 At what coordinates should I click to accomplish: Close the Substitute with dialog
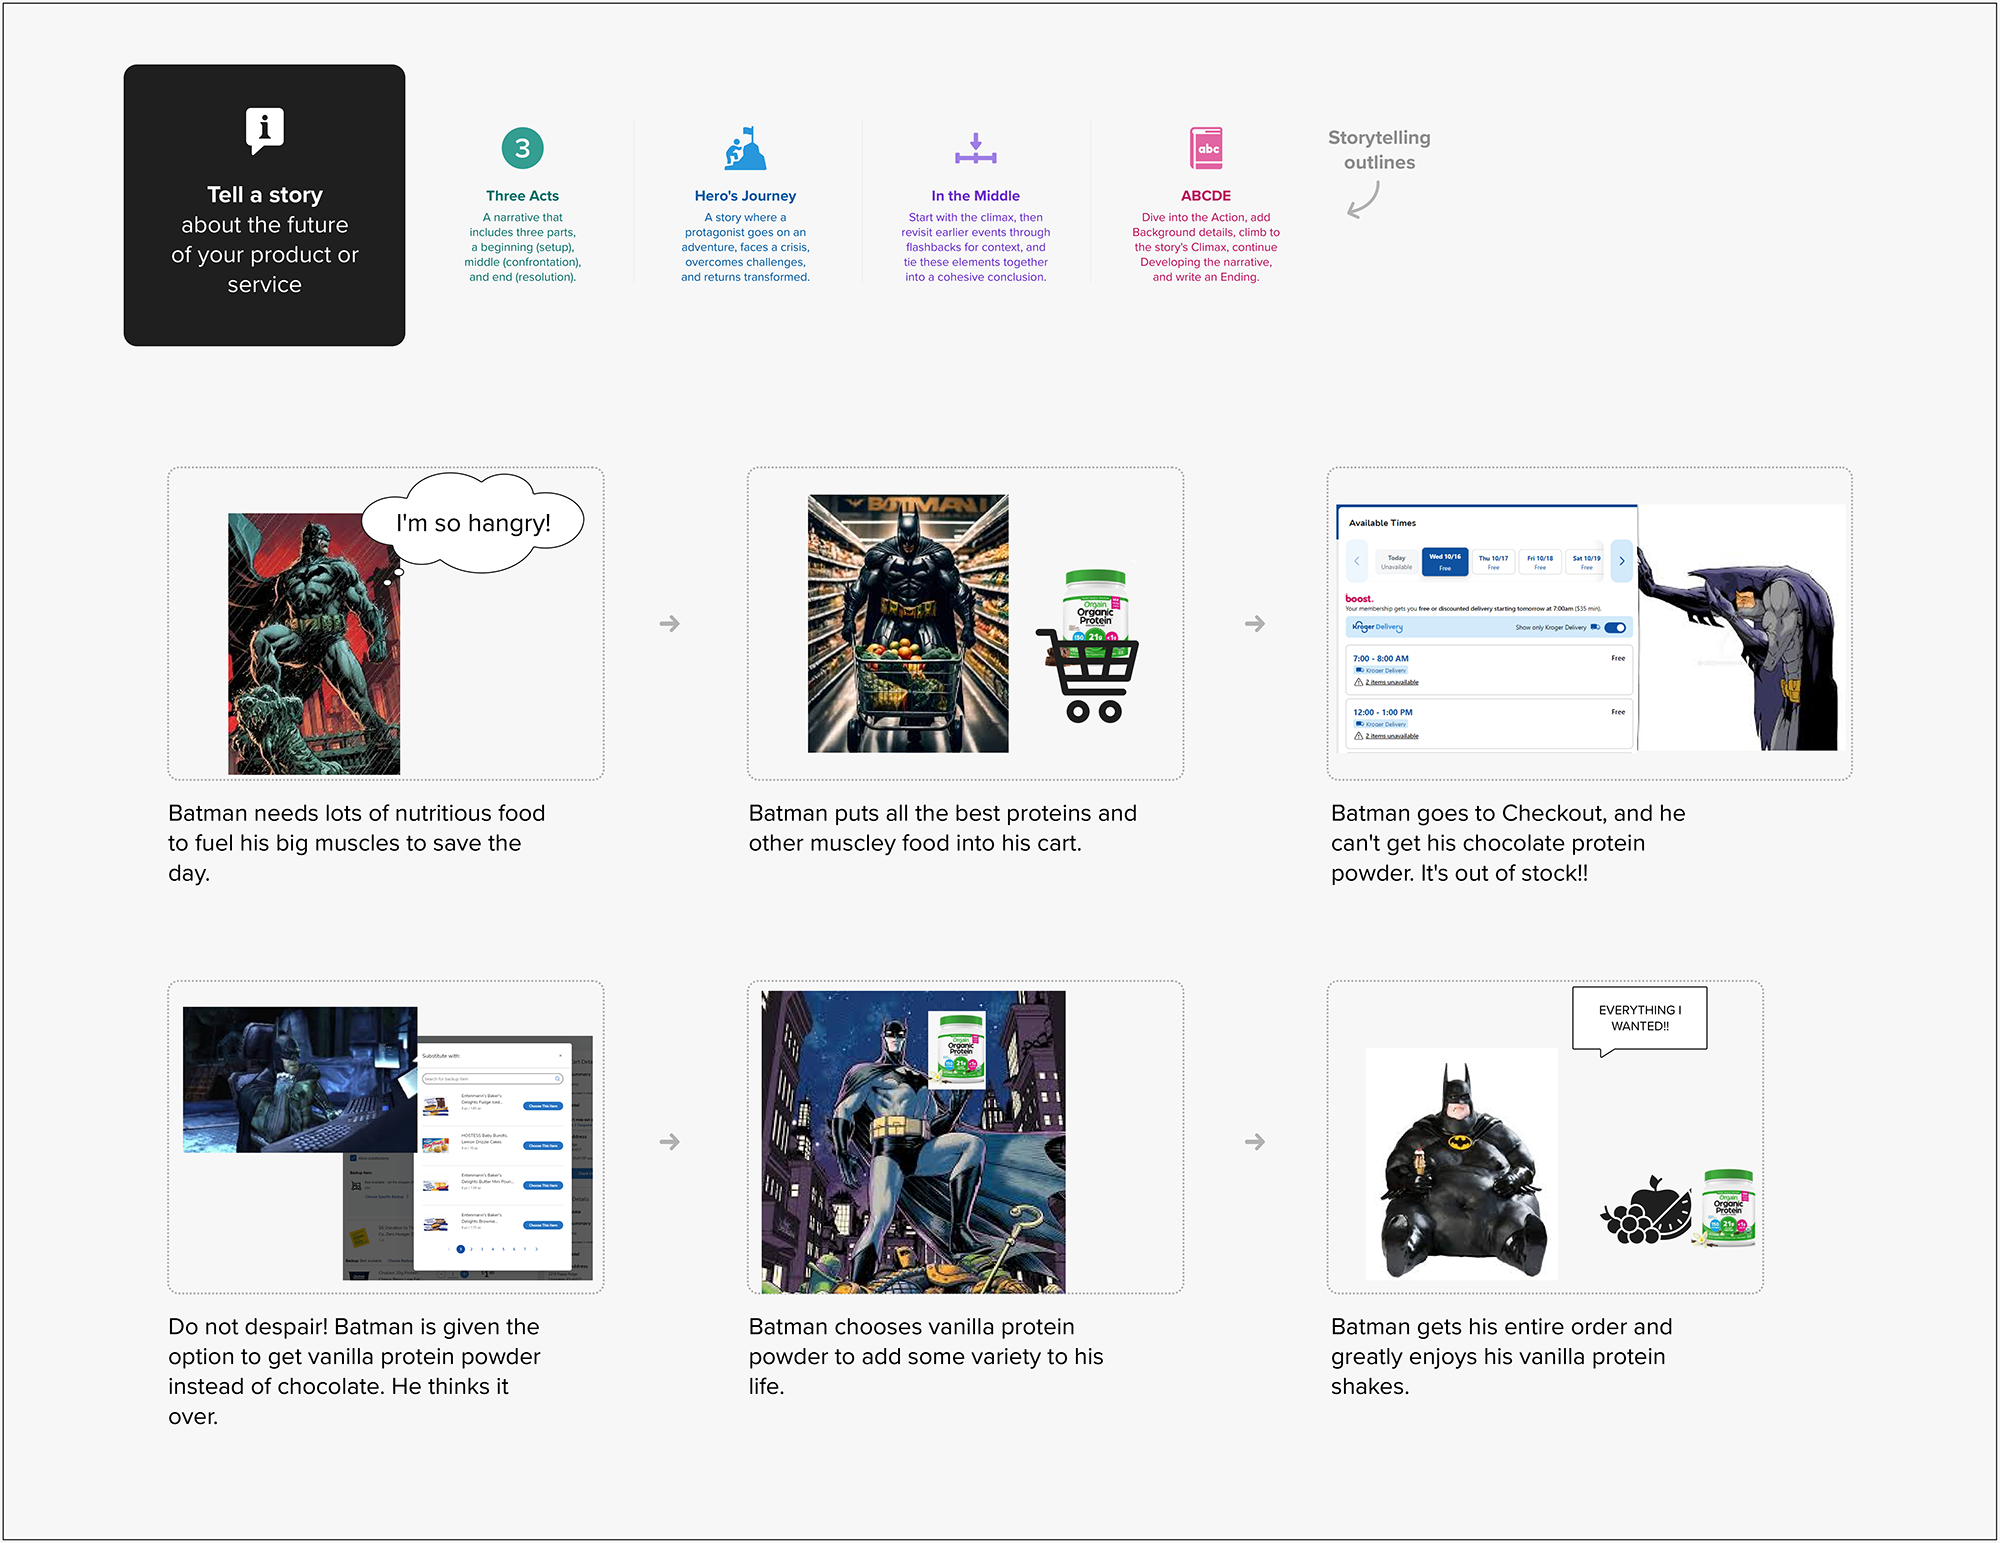pyautogui.click(x=560, y=1056)
